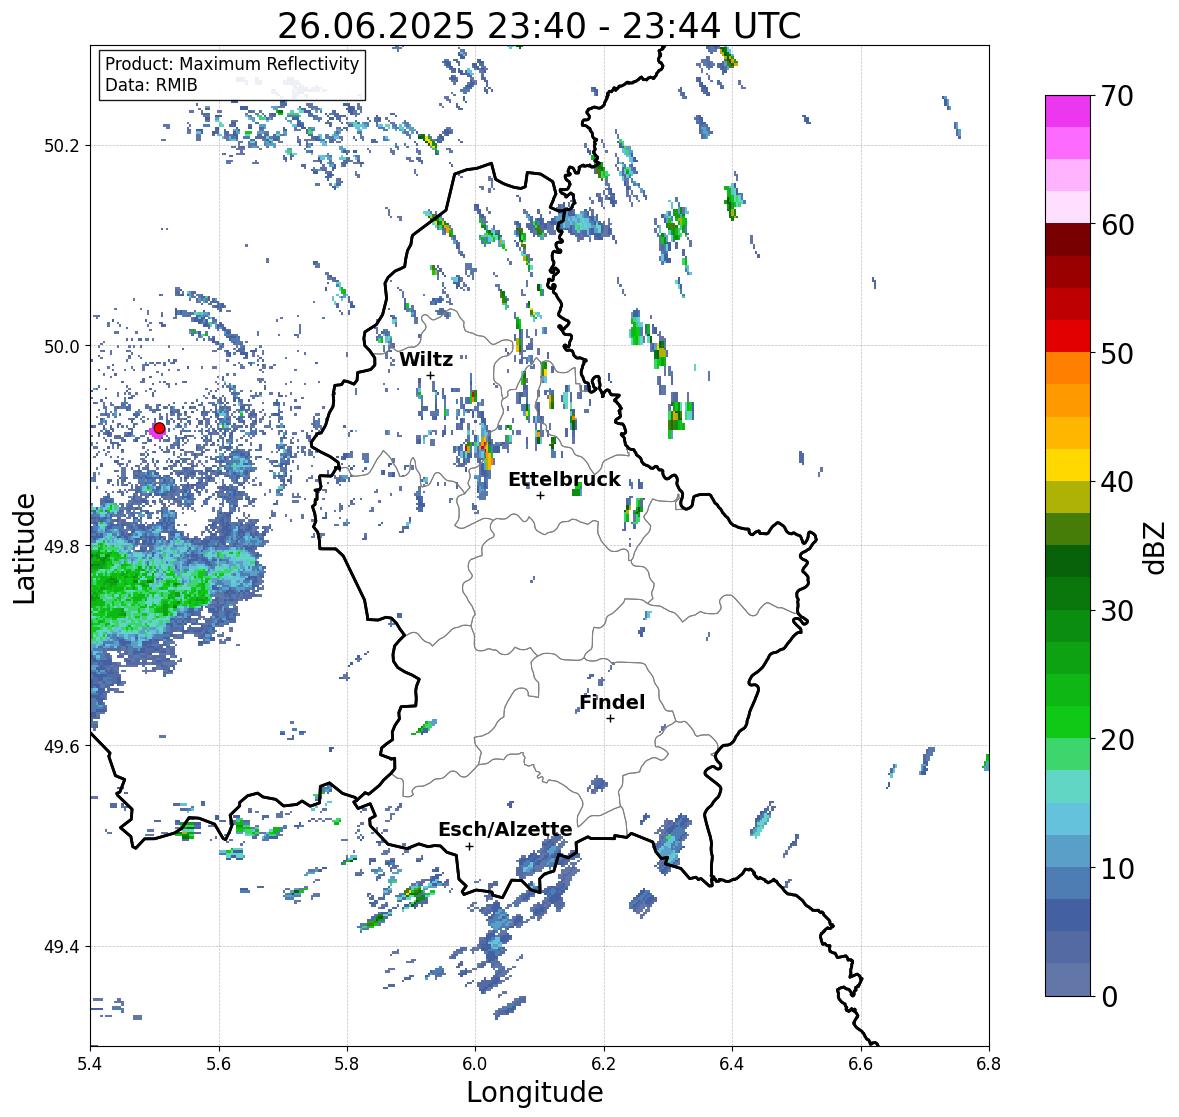Image resolution: width=1179 pixels, height=1117 pixels.
Task: Click latitude tick 49.4
Action: (62, 947)
